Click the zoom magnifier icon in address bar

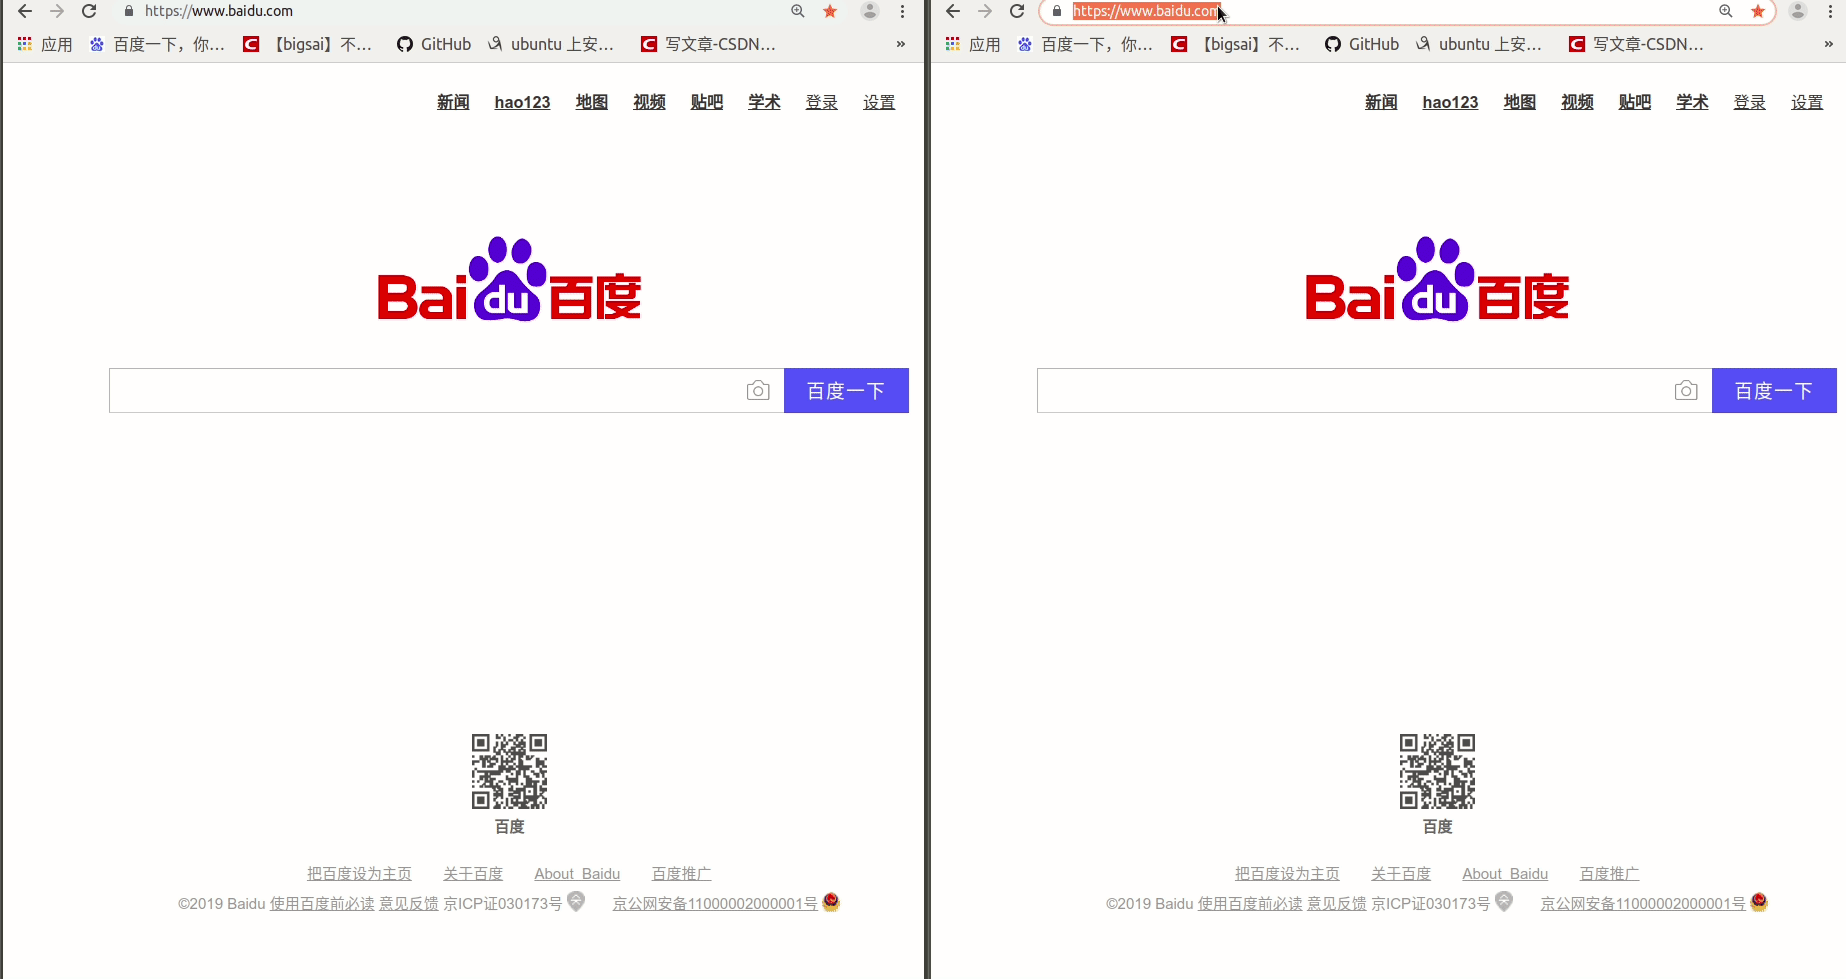797,11
